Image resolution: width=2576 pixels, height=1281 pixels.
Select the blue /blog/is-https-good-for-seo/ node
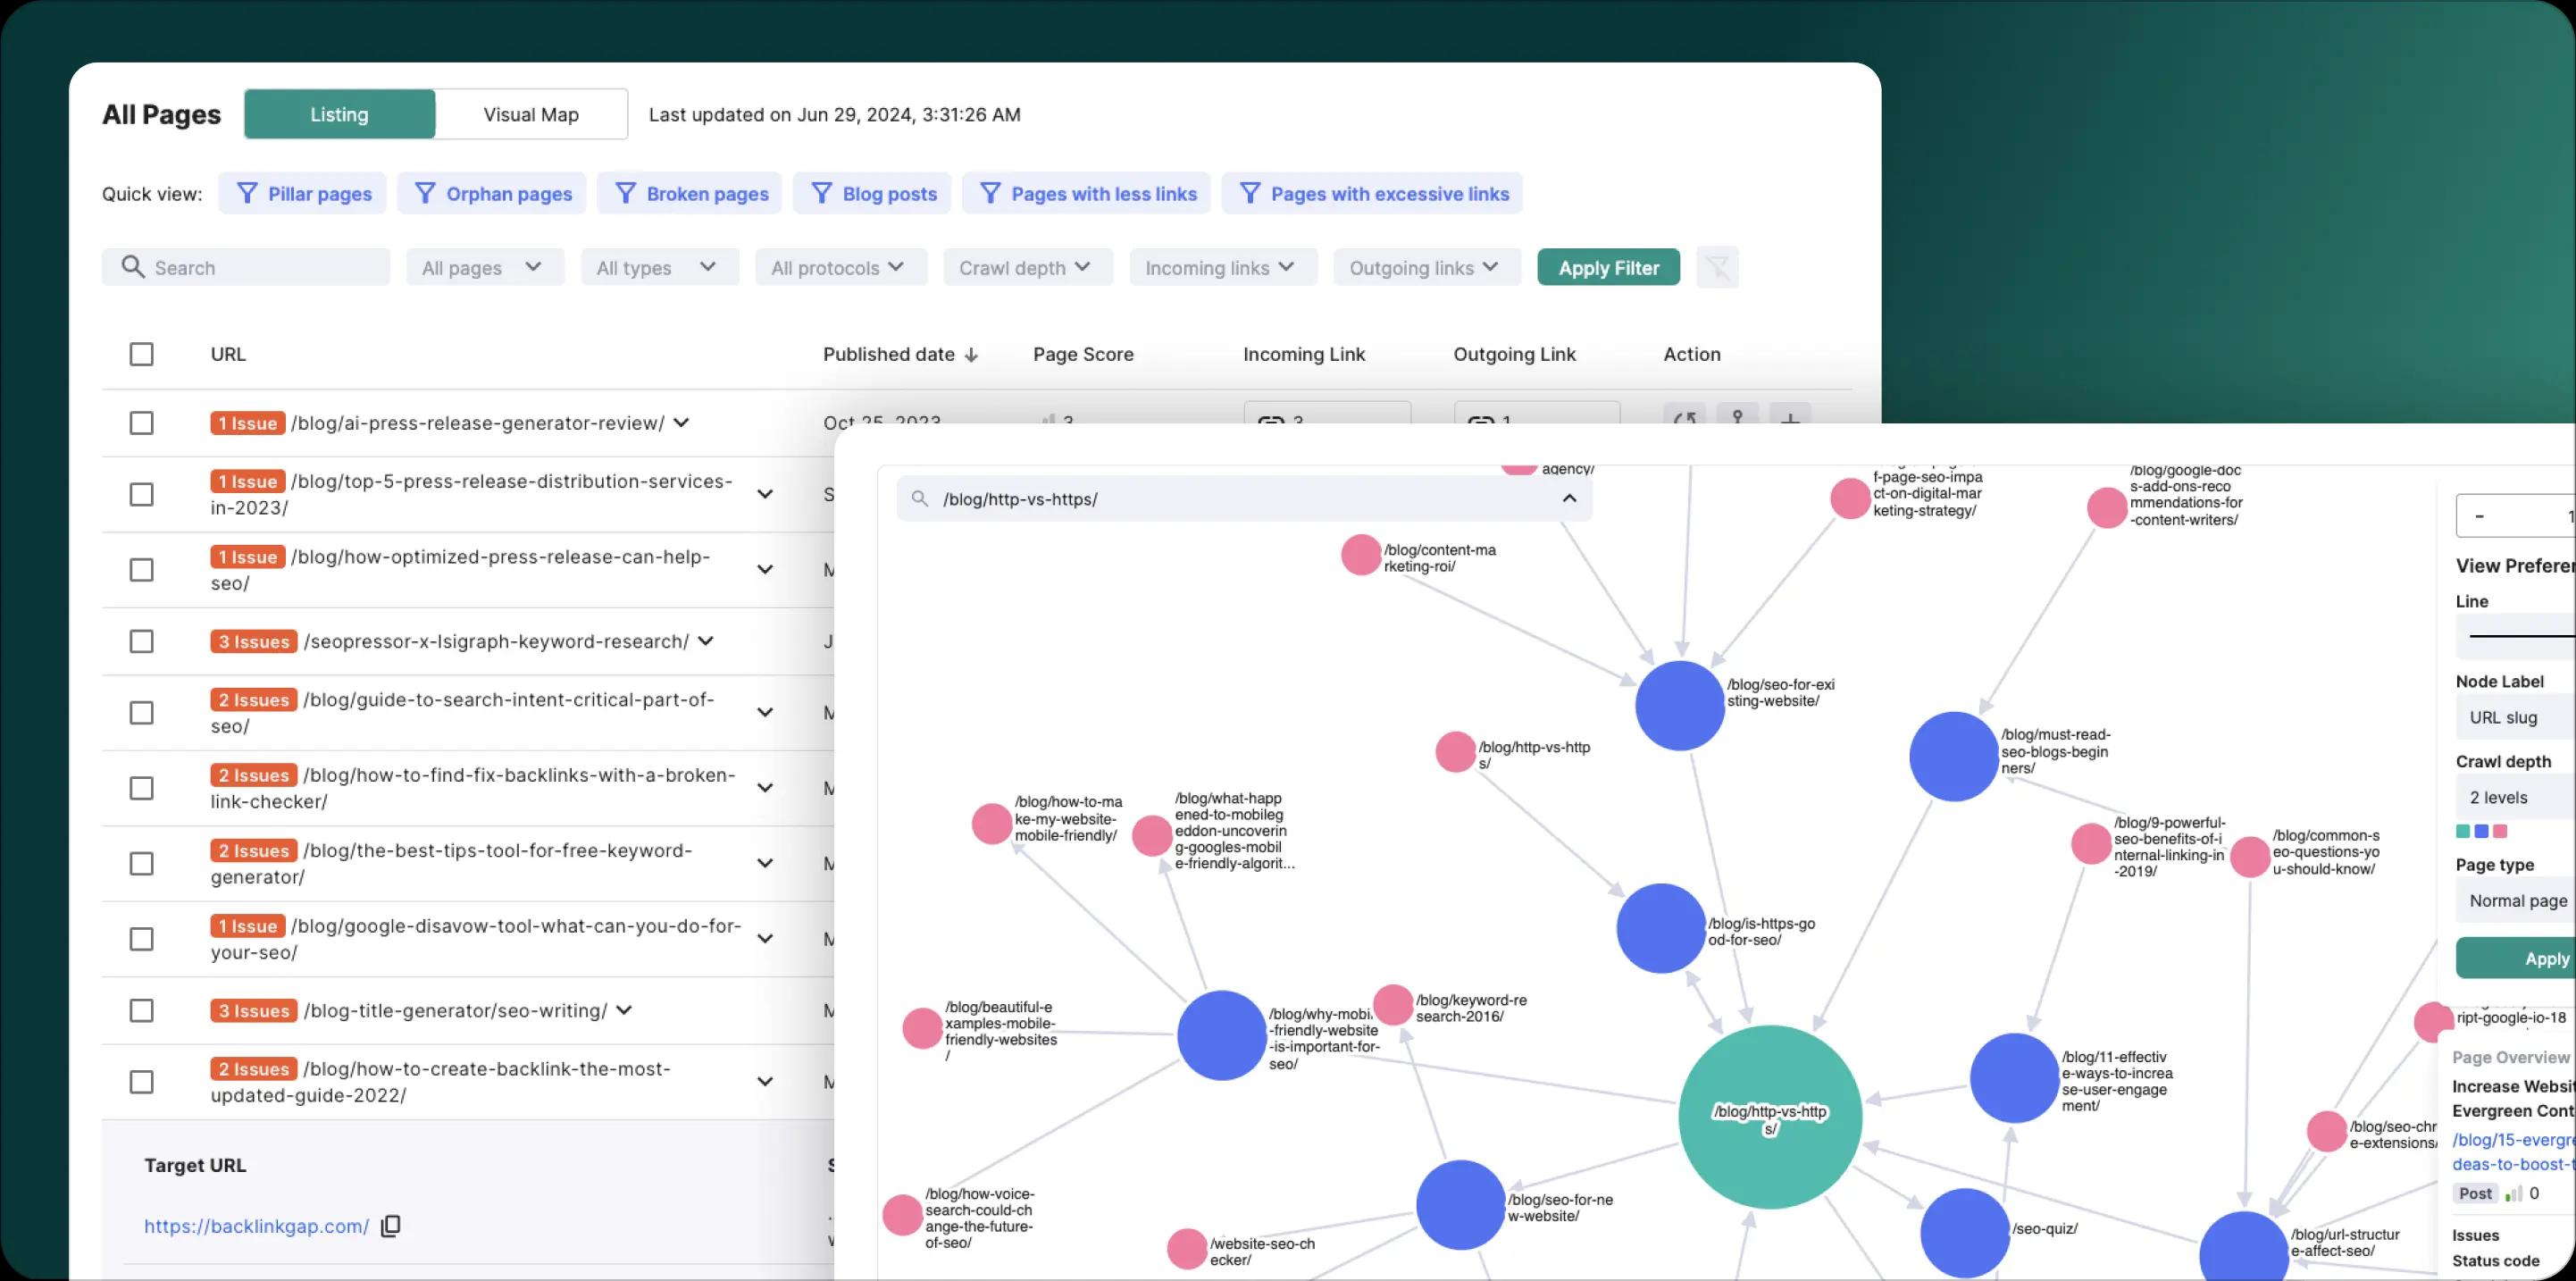1661,928
